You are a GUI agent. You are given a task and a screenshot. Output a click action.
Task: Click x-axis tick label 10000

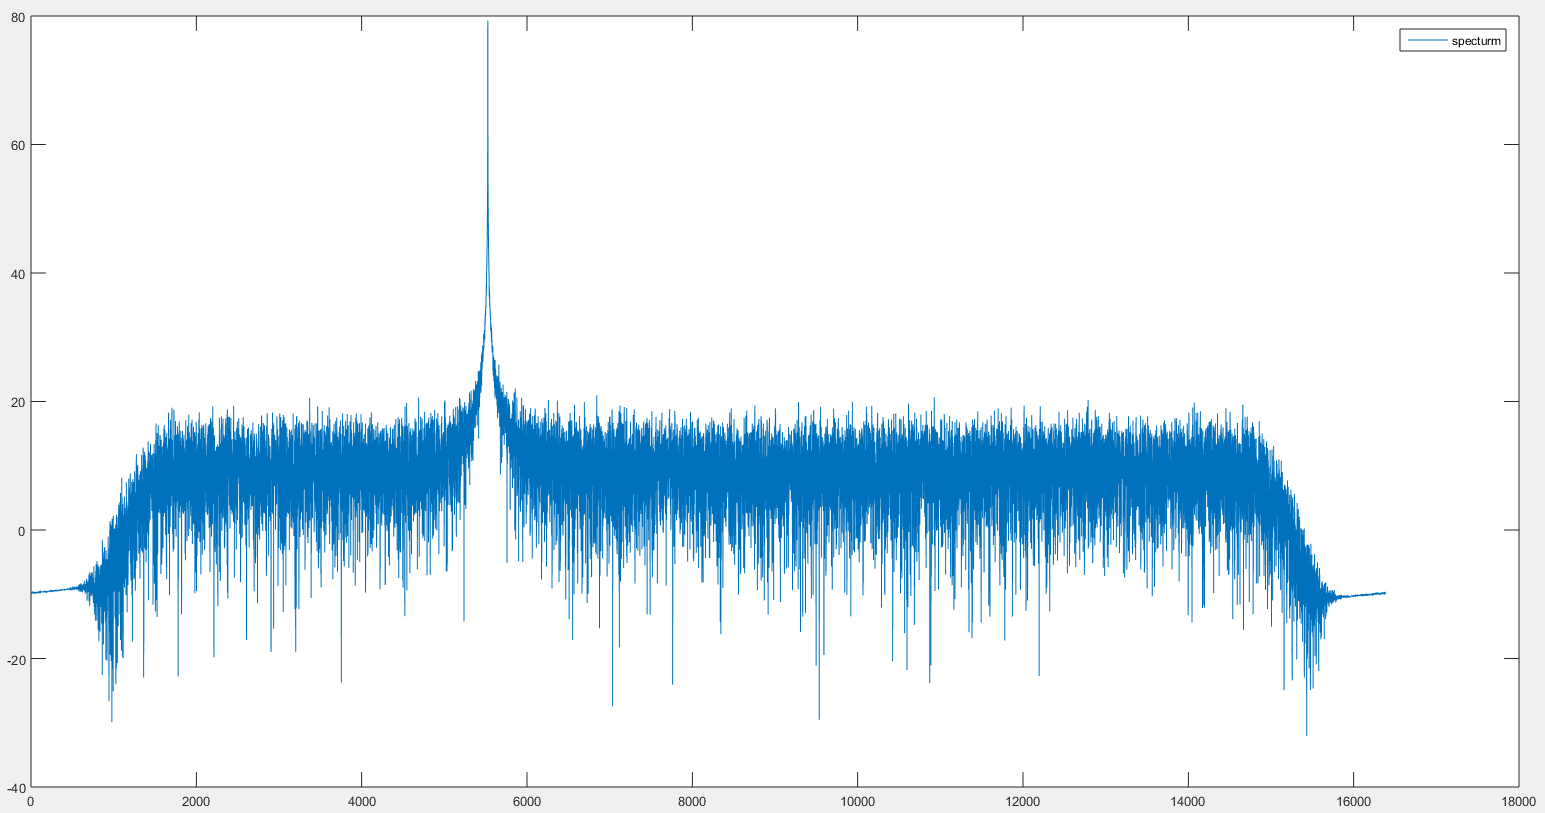pyautogui.click(x=857, y=802)
